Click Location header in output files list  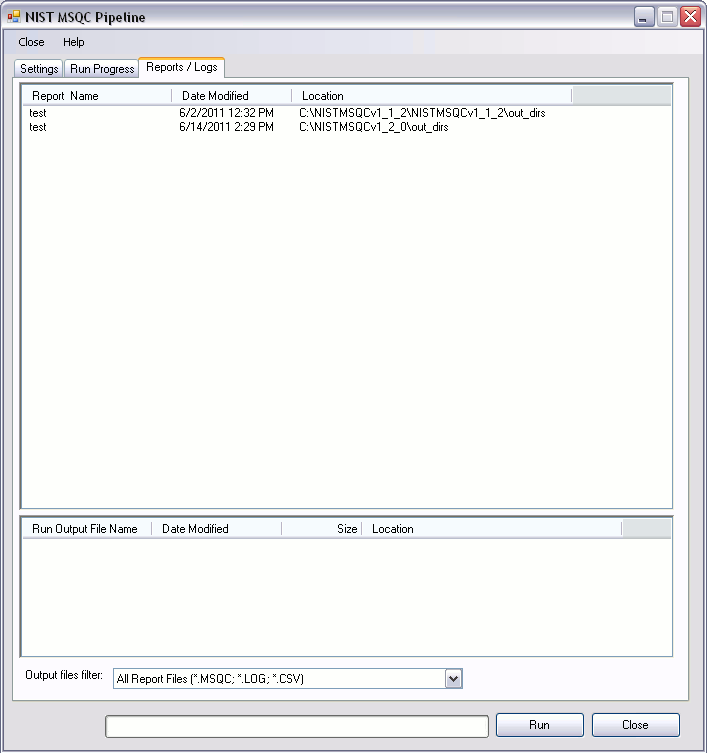point(490,529)
